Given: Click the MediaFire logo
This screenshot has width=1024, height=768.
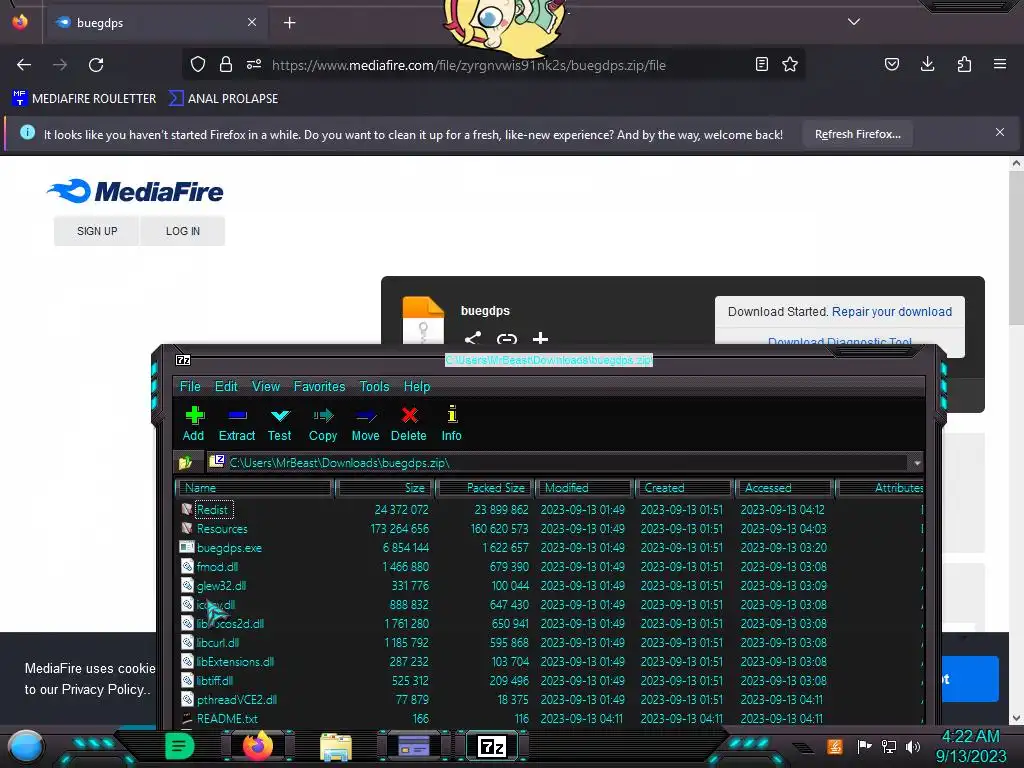Looking at the screenshot, I should point(135,191).
